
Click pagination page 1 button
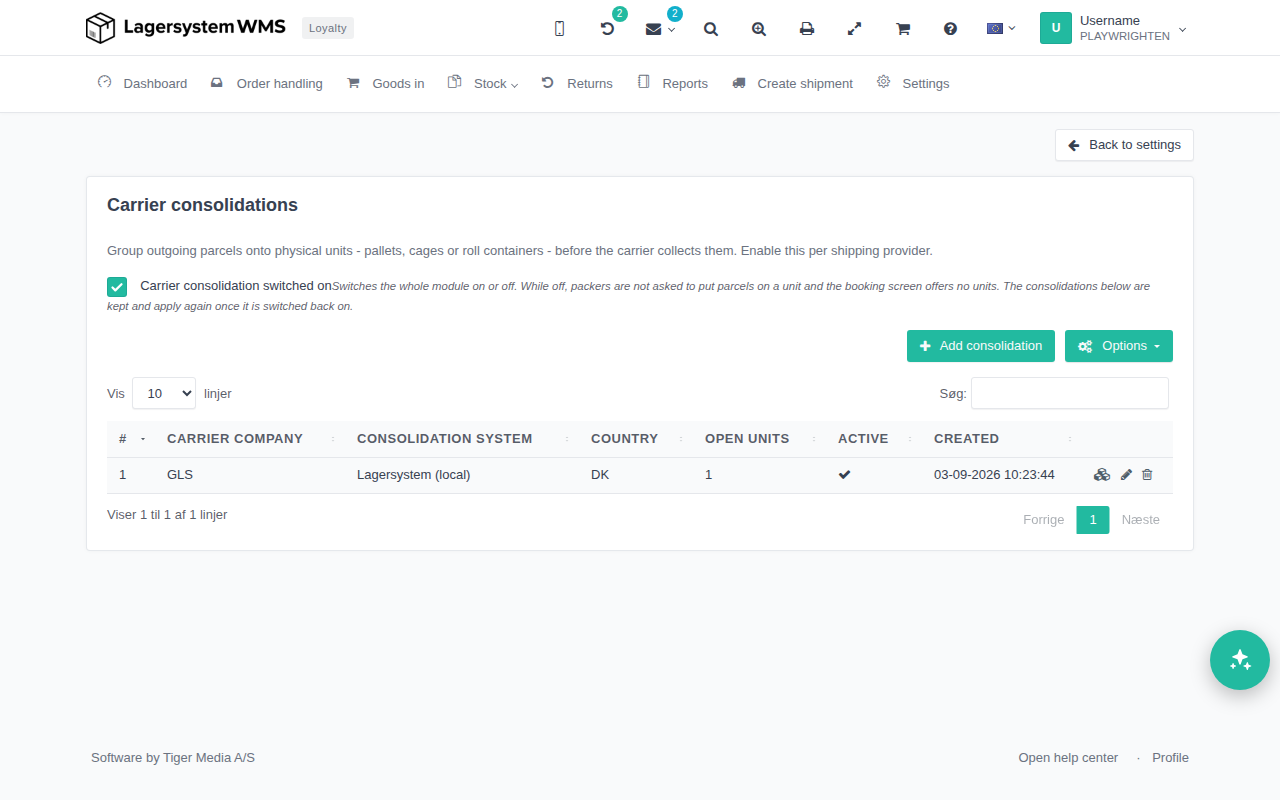pos(1093,520)
